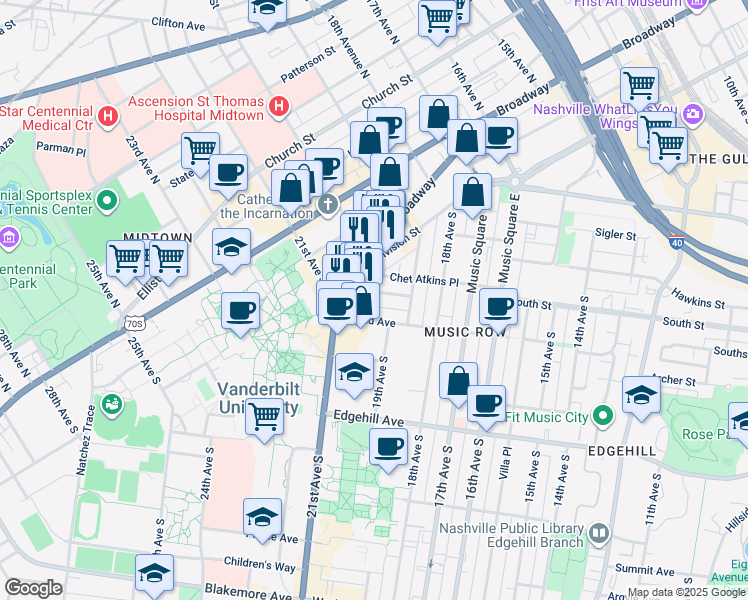Select the coffee cup marker on Vanderbilt campus paths
The width and height of the screenshot is (748, 600).
(240, 313)
